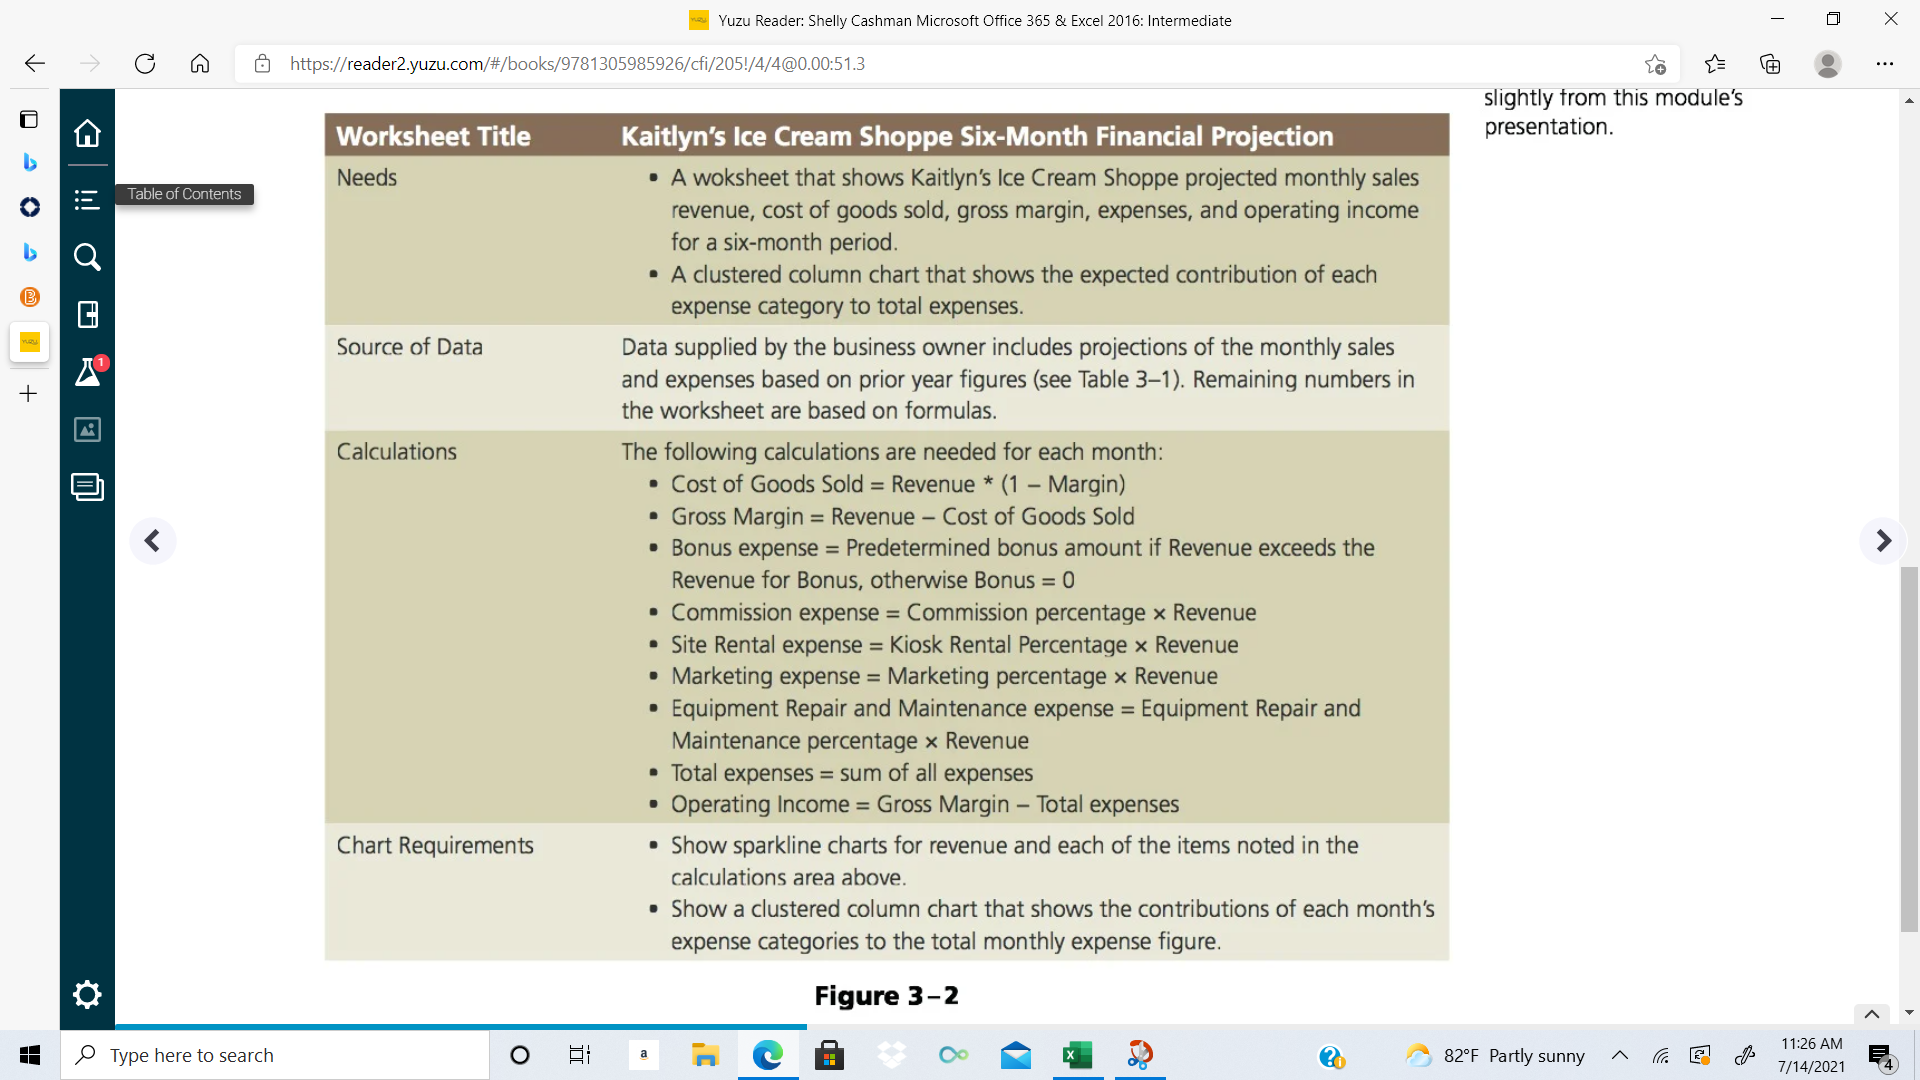Viewport: 1920px width, 1080px height.
Task: Click the URL address bar
Action: [955, 64]
